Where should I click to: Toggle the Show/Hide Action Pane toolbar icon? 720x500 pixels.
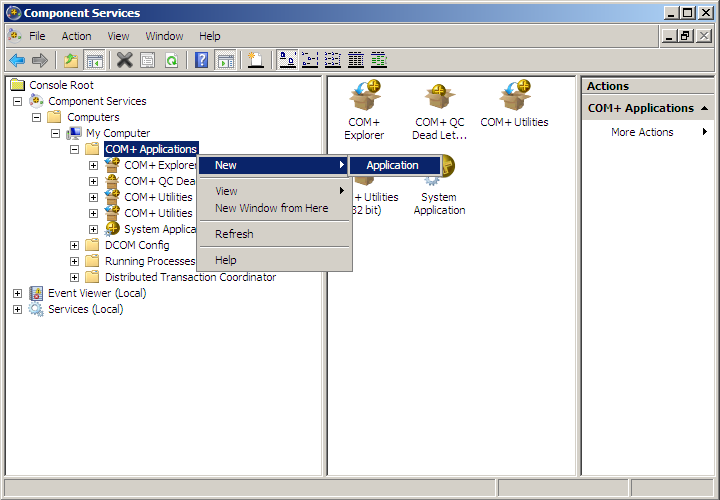225,60
